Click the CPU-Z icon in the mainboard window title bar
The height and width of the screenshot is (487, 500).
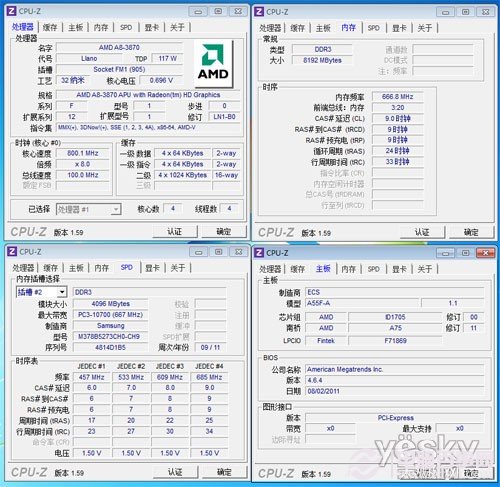(259, 253)
